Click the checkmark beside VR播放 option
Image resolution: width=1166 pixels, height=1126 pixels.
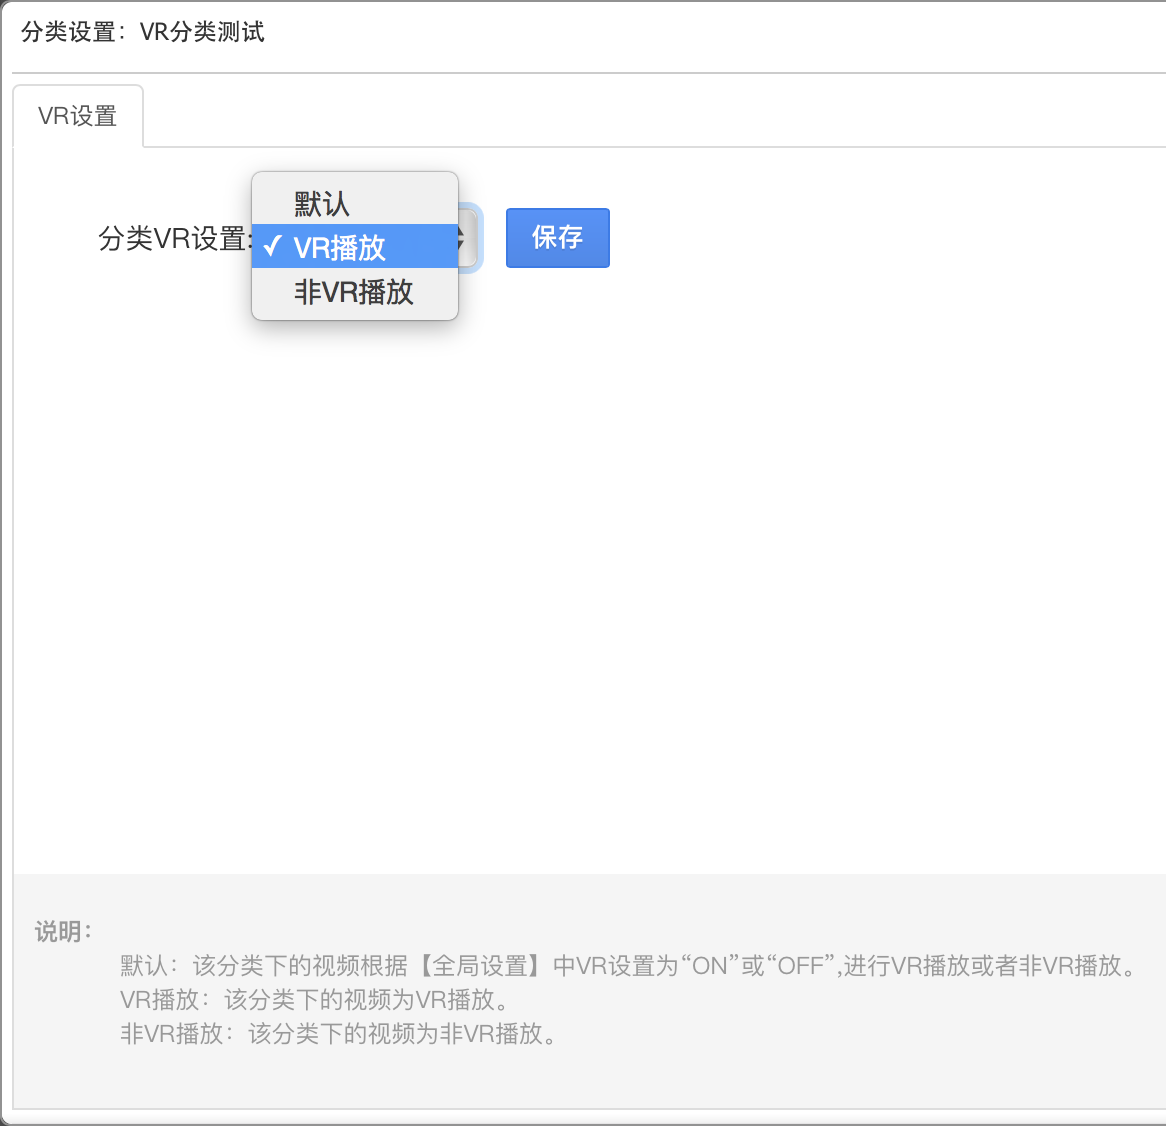tap(271, 247)
